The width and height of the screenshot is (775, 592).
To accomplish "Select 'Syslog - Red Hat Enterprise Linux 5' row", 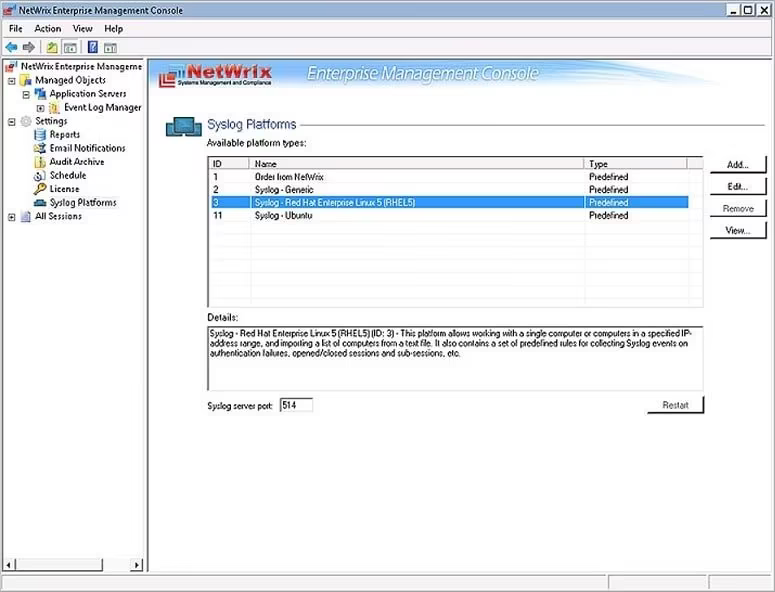I will pos(449,203).
